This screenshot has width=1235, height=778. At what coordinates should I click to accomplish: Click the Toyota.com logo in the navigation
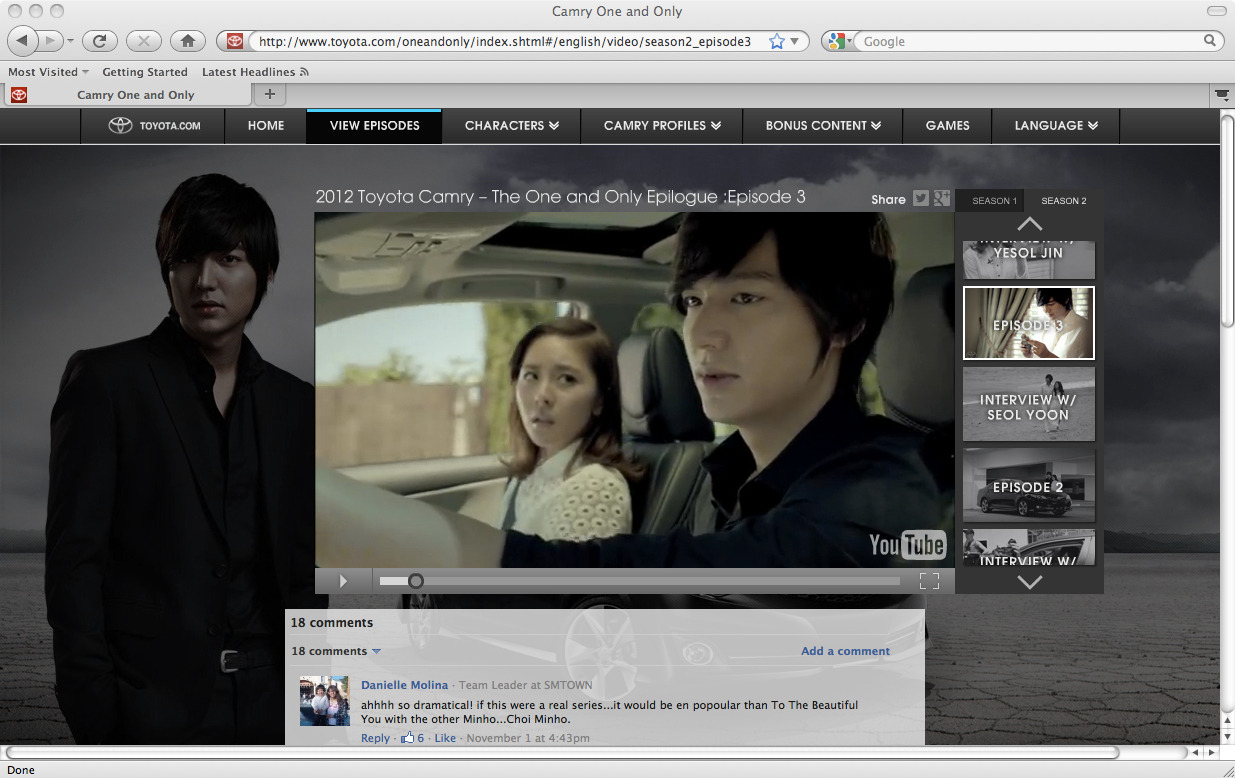click(154, 126)
